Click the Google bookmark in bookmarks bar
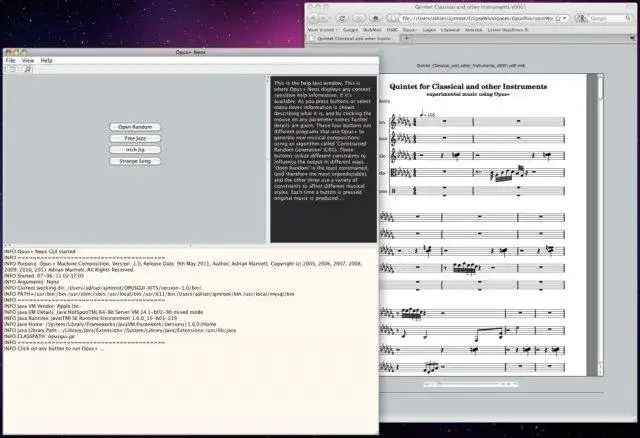The image size is (640, 438). click(x=350, y=30)
